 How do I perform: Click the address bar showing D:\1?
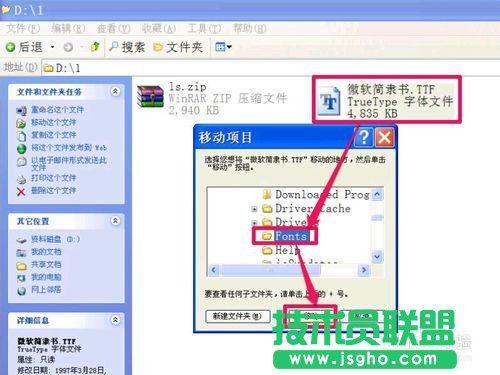271,68
